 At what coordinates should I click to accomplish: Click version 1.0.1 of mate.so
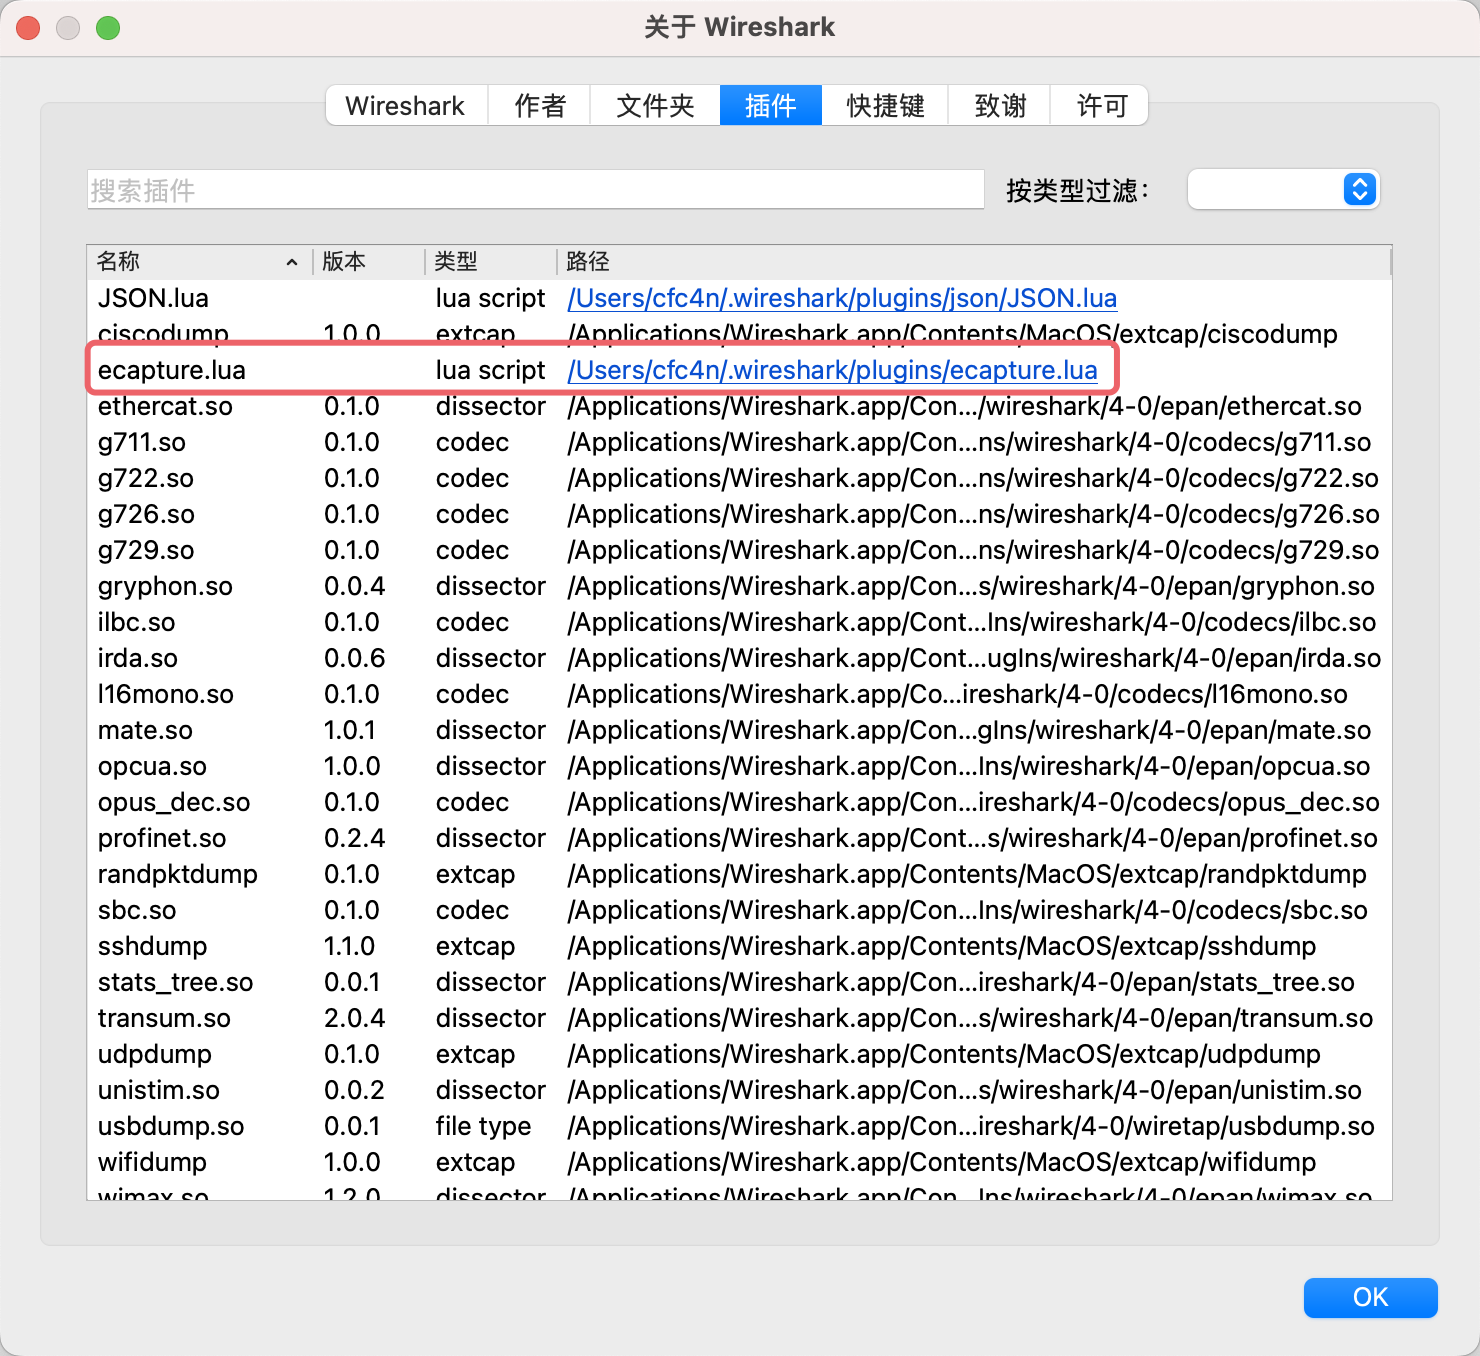(349, 730)
